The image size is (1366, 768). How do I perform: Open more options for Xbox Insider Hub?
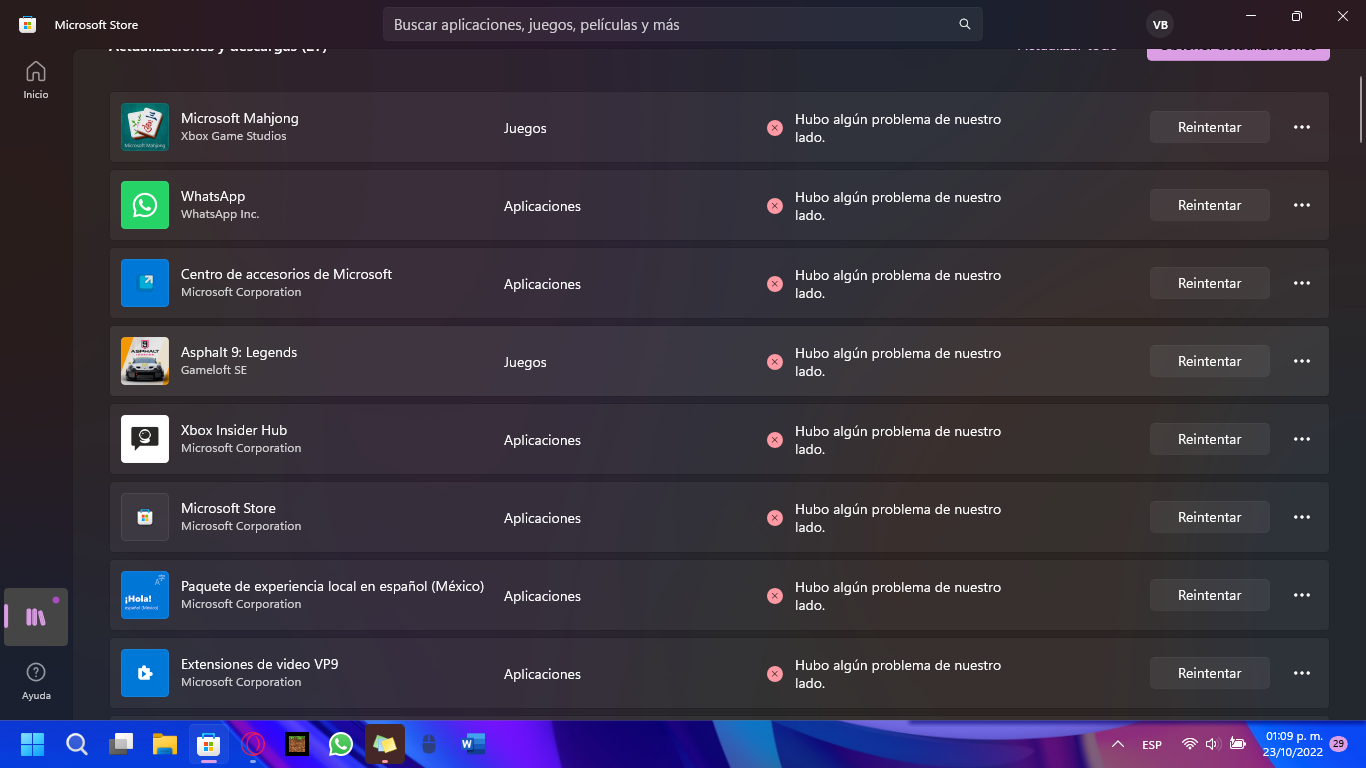pyautogui.click(x=1302, y=439)
